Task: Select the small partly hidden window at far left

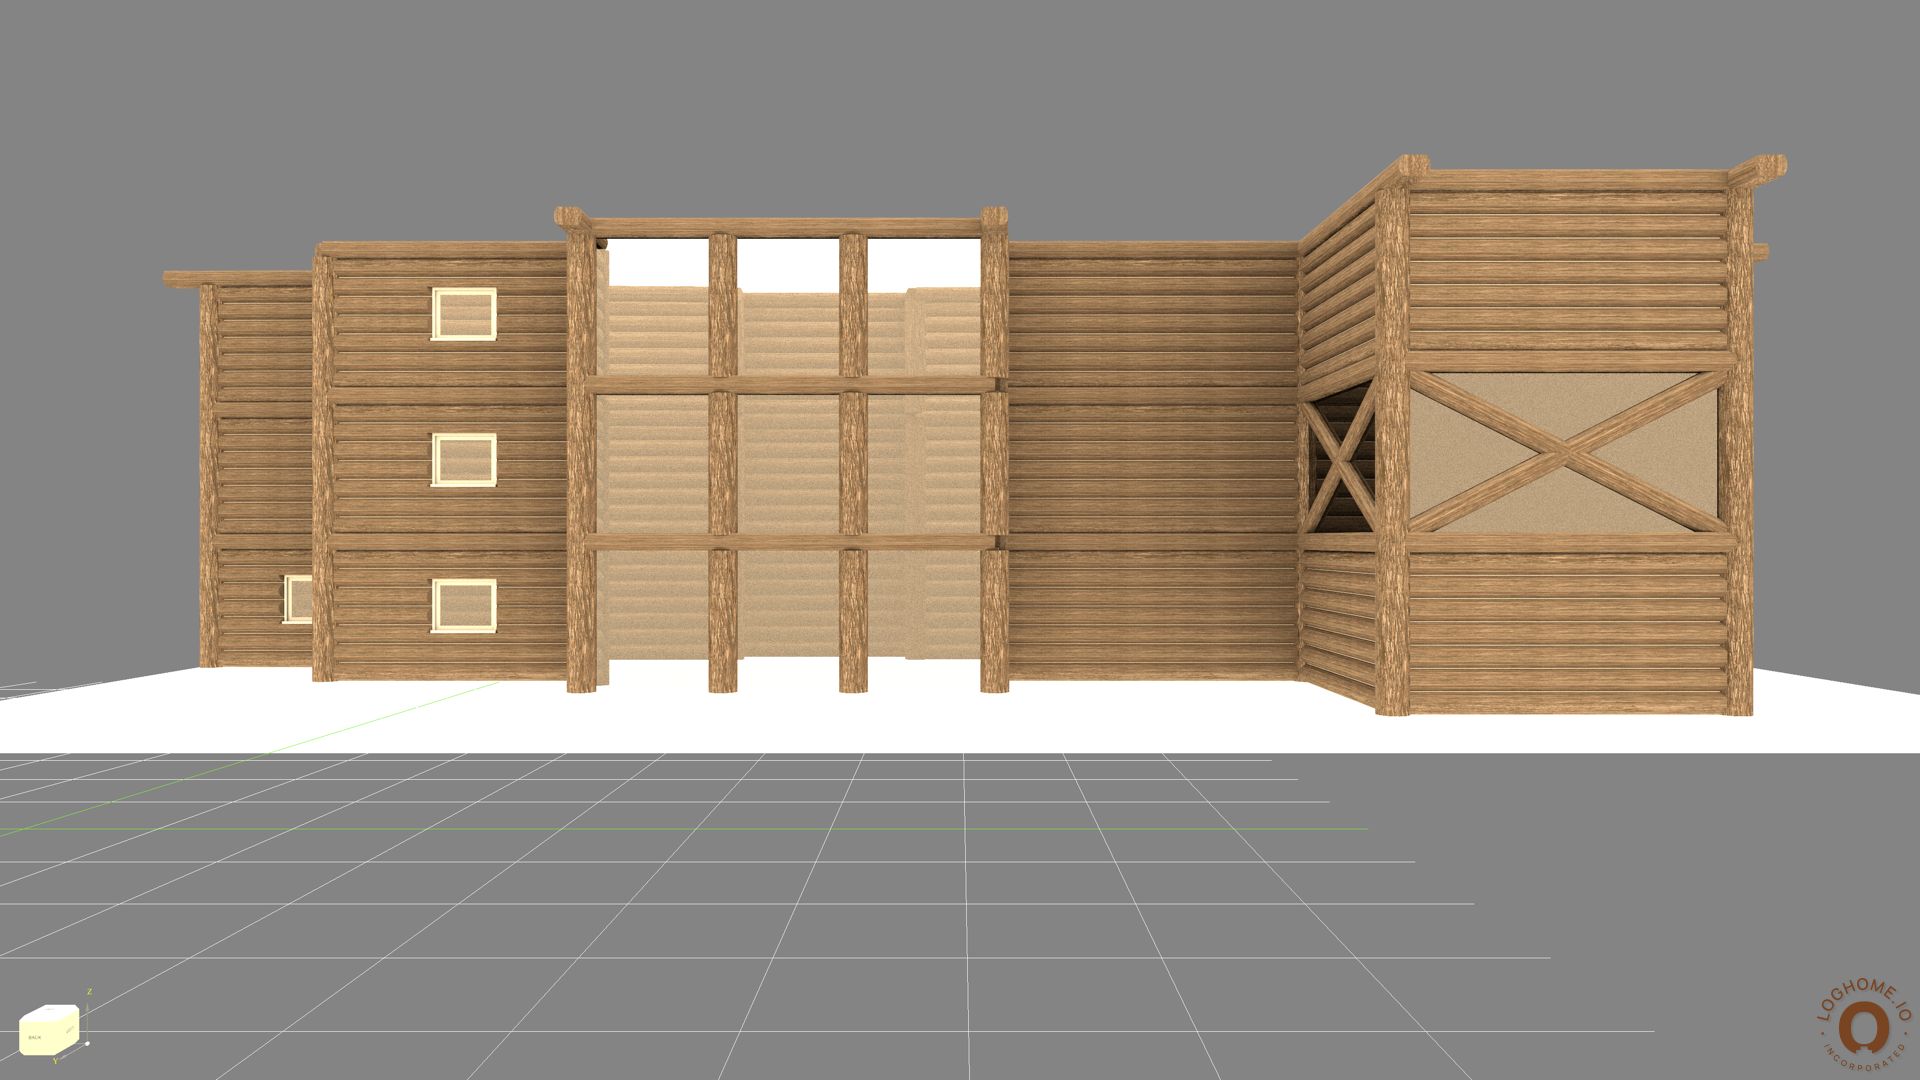Action: [x=298, y=598]
